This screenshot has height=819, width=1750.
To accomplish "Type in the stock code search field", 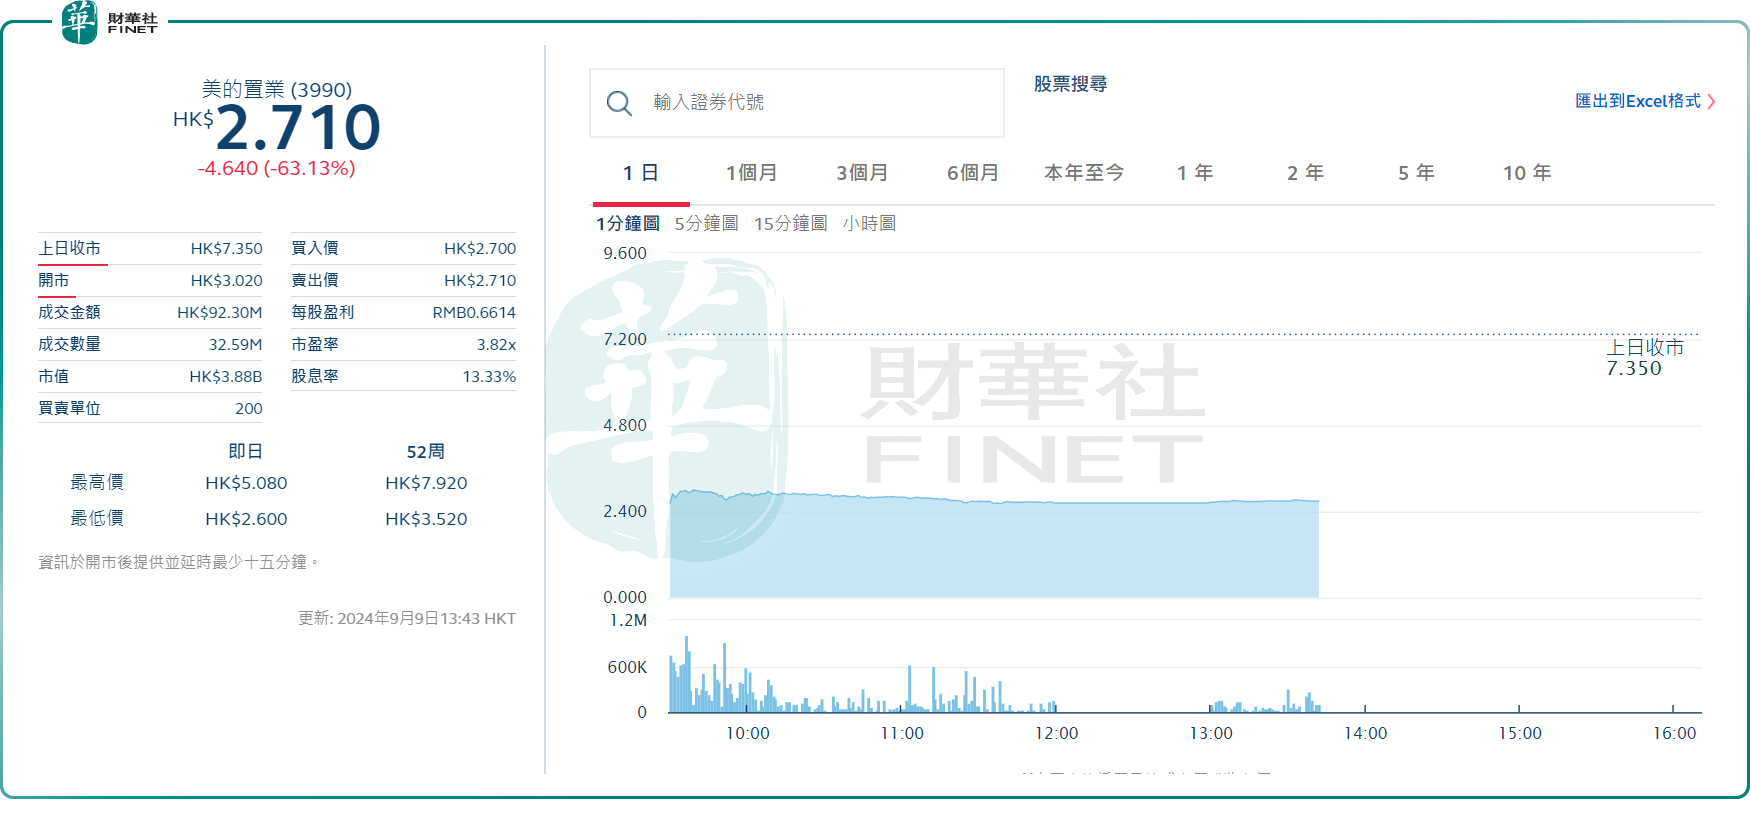I will tap(820, 103).
